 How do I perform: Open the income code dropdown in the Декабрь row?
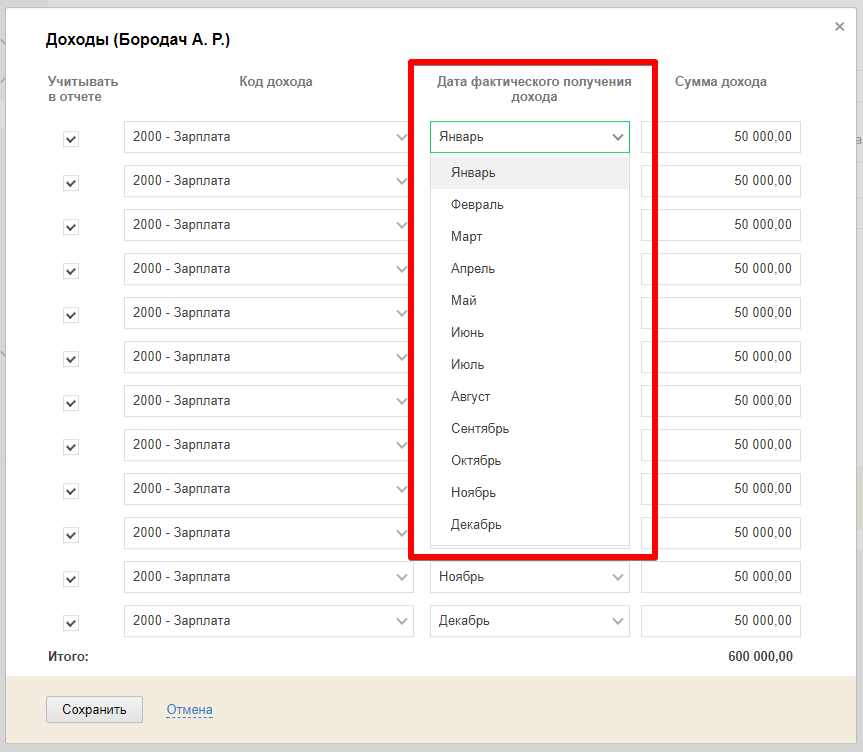tap(269, 620)
